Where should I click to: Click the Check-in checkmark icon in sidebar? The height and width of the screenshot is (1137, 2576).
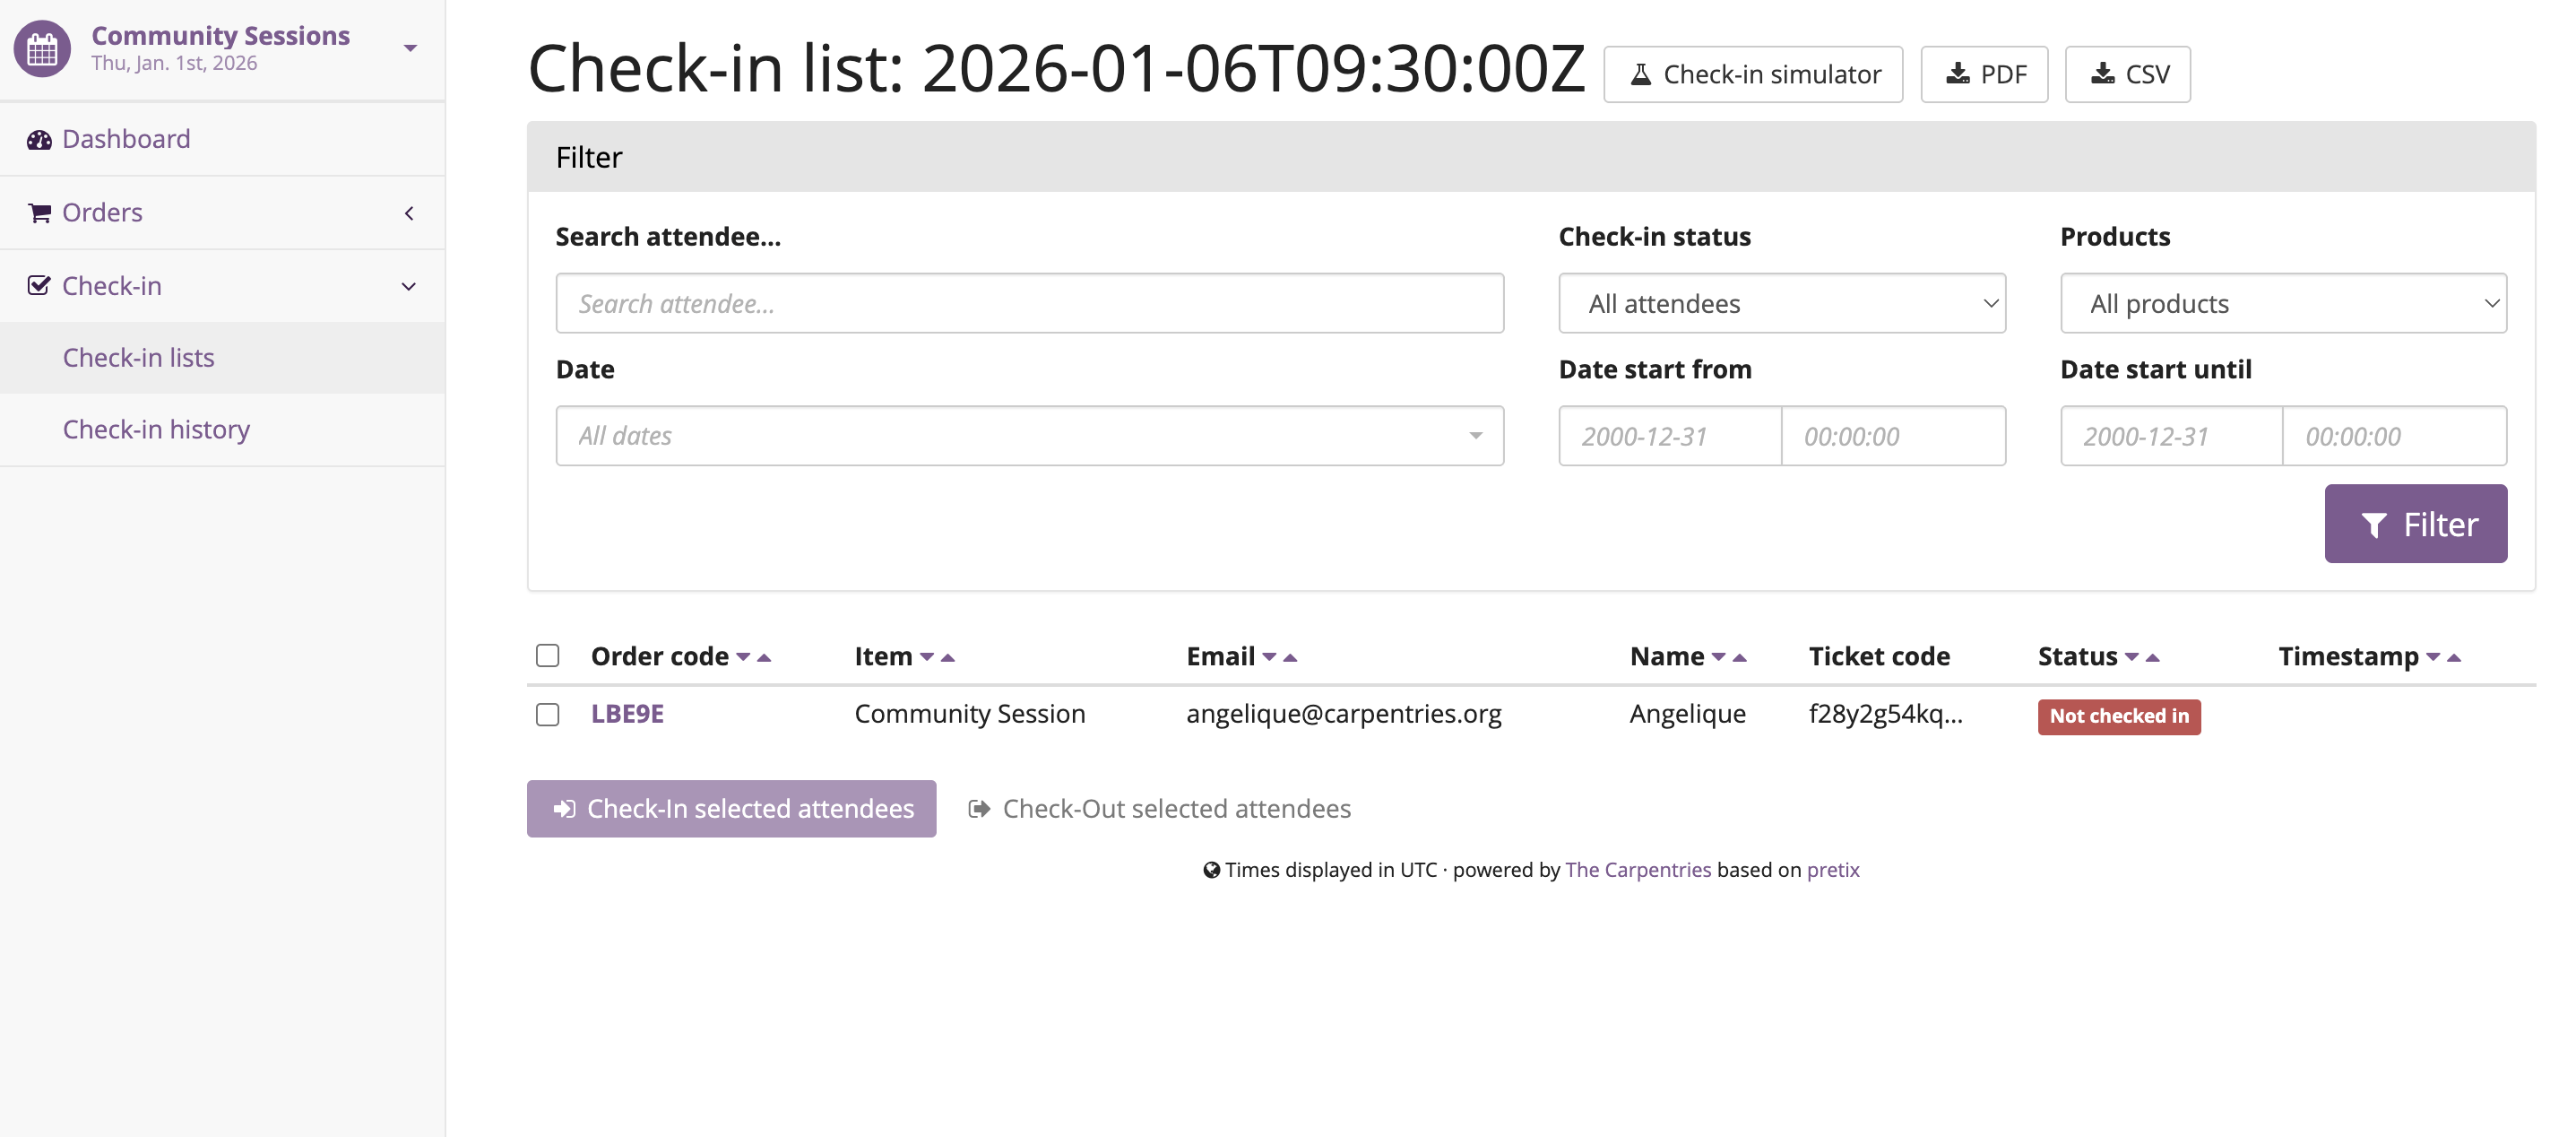tap(39, 285)
